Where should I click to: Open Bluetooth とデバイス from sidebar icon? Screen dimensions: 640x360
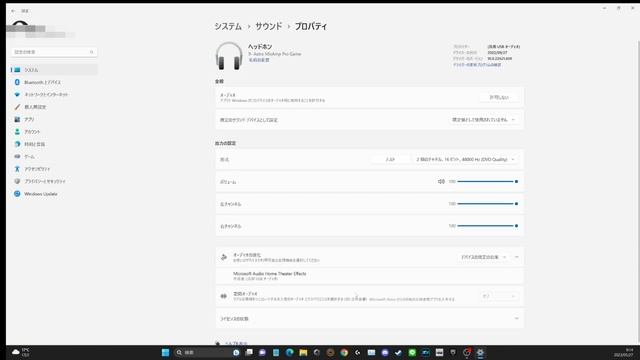[17, 82]
